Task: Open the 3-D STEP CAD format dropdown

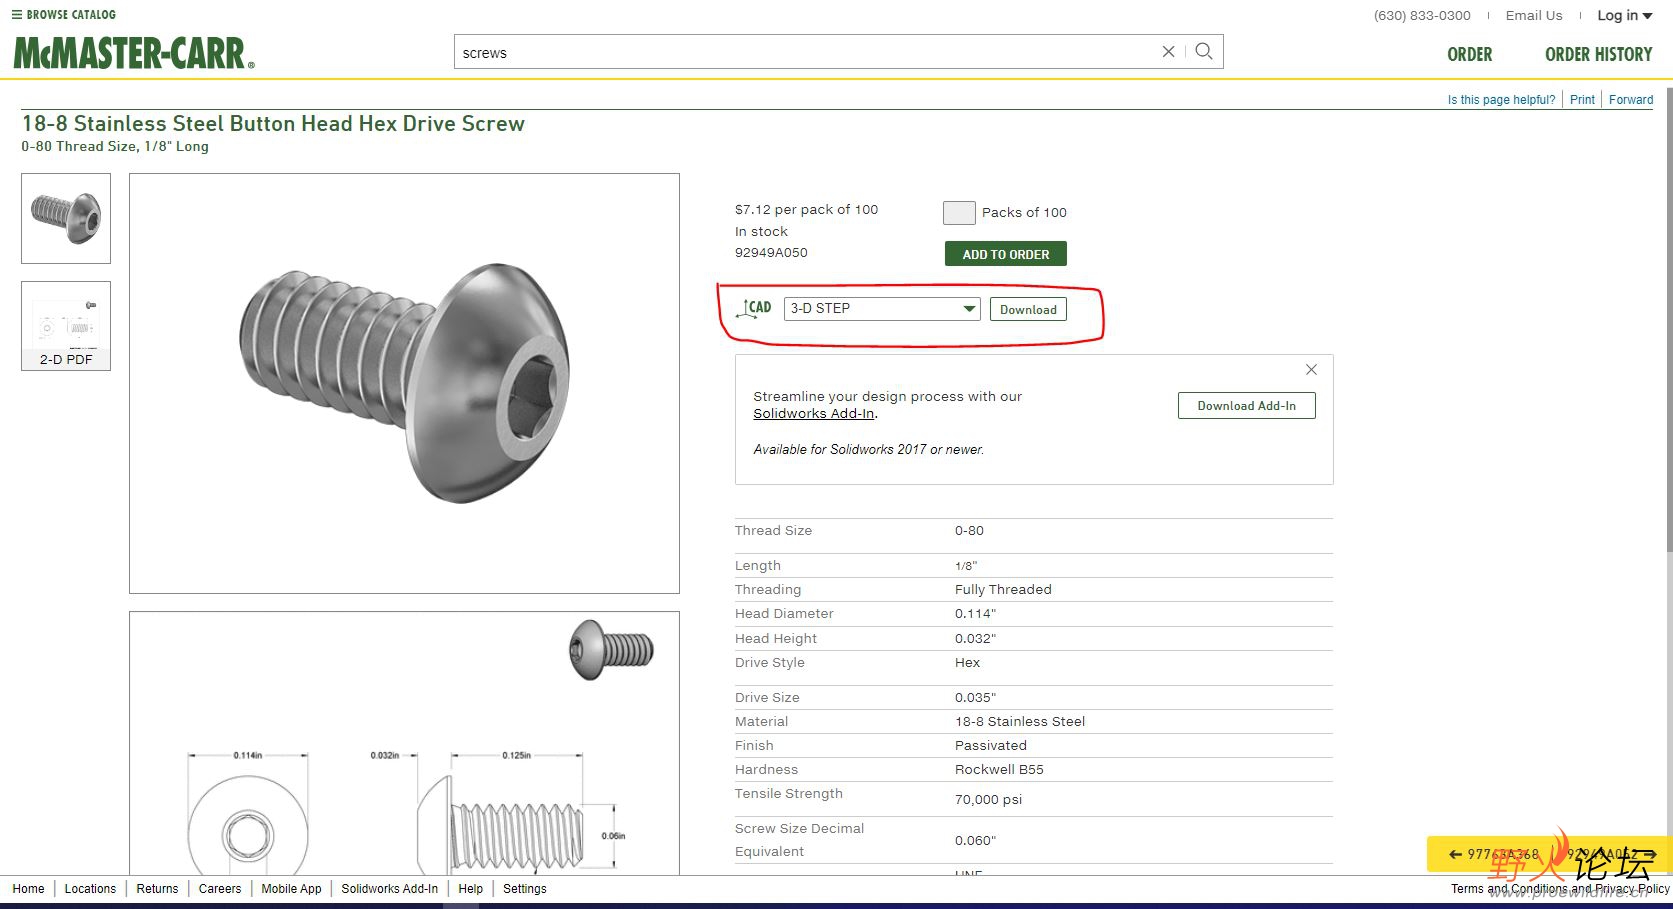Action: coord(882,309)
